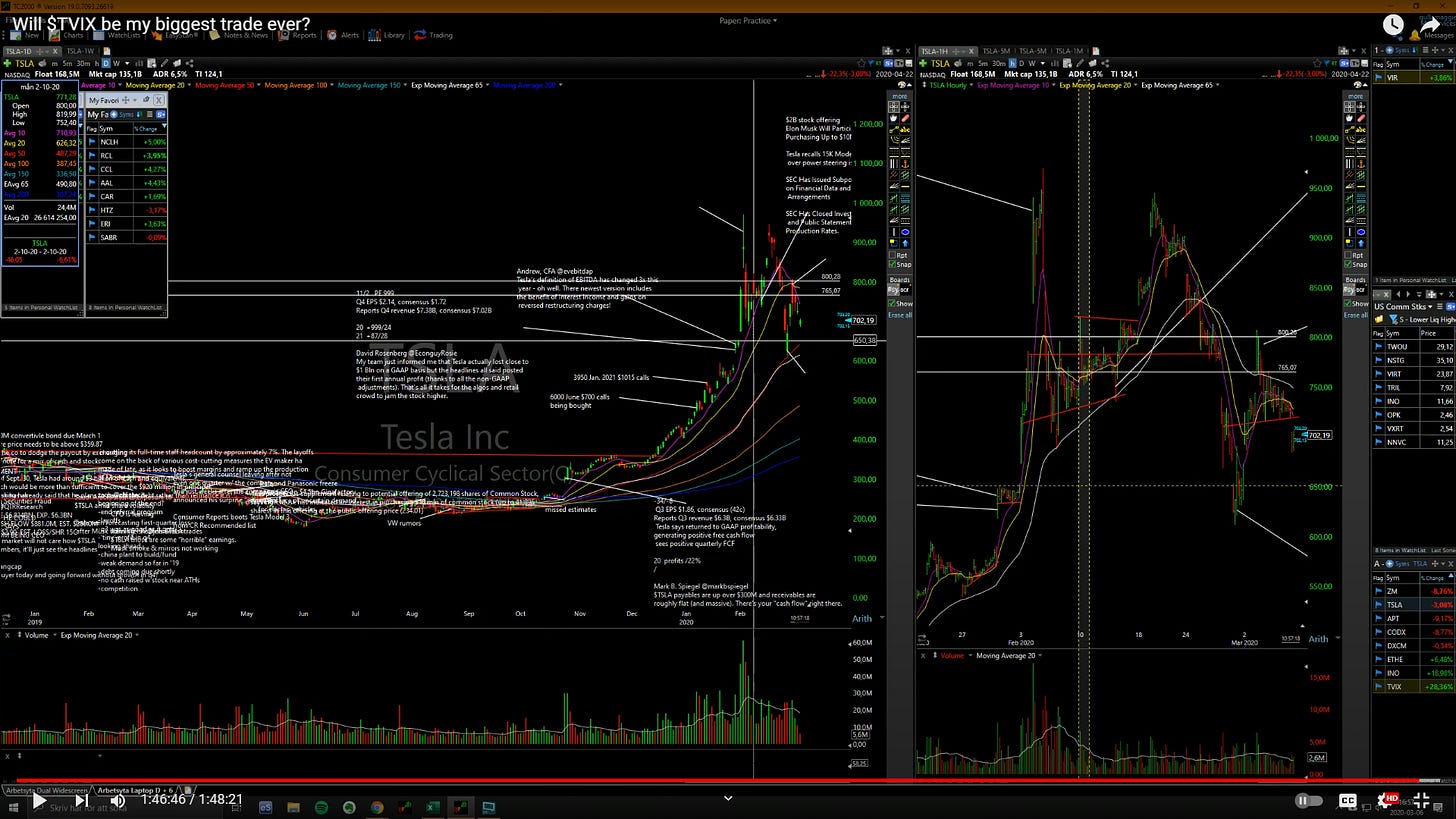This screenshot has height=819, width=1456.
Task: Mute the video volume
Action: pyautogui.click(x=118, y=800)
